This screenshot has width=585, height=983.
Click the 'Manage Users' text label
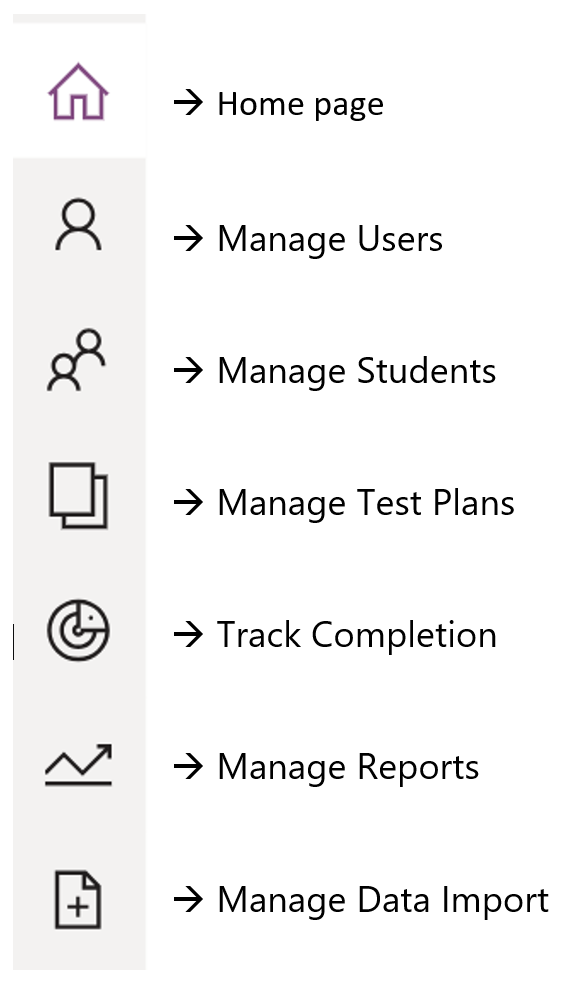(x=330, y=239)
